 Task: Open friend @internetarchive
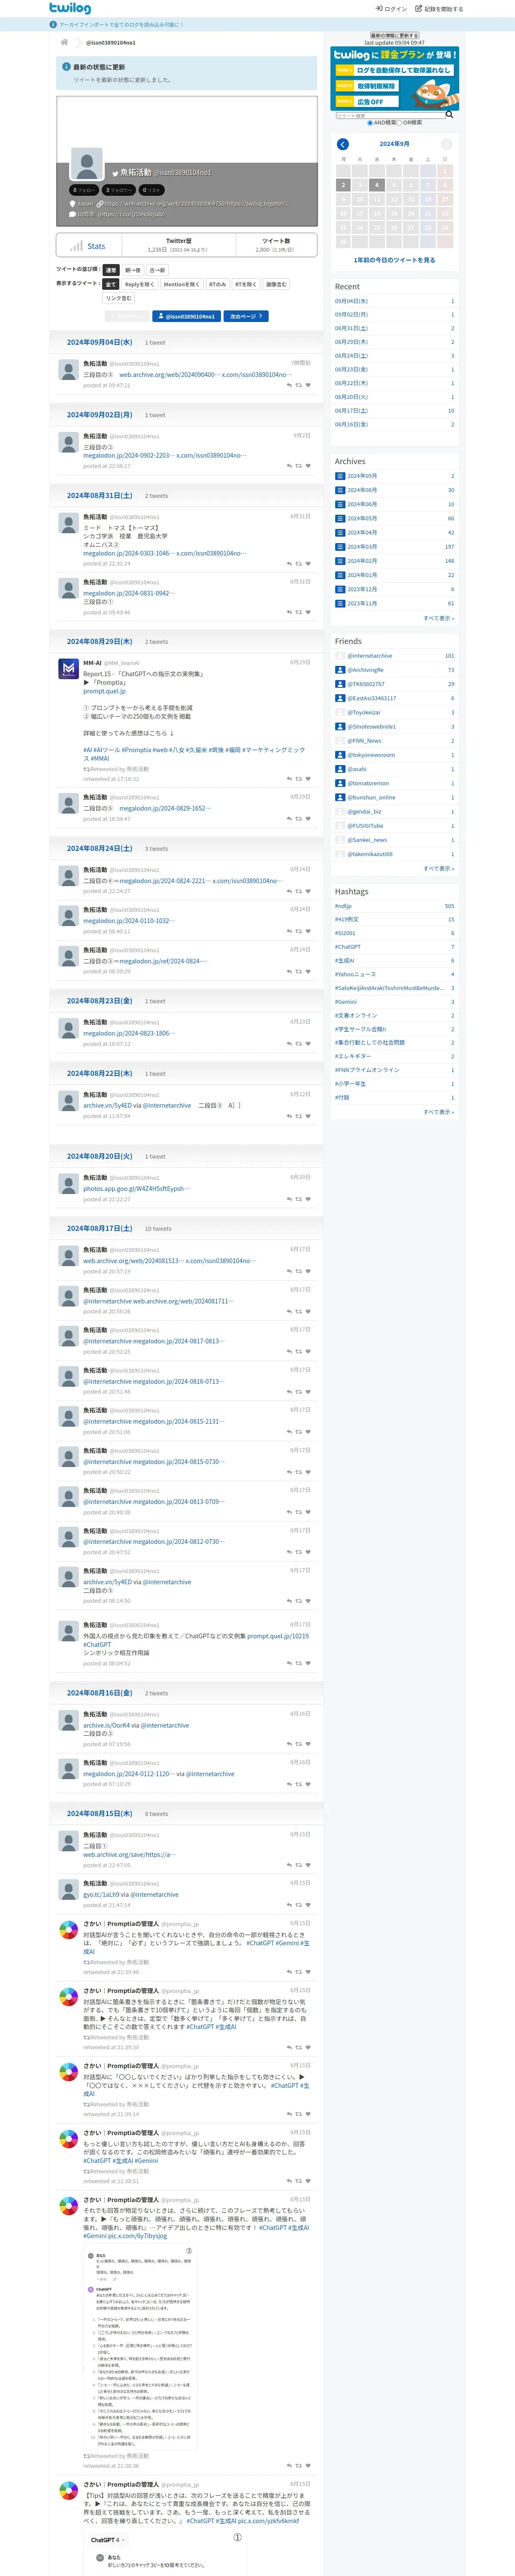[369, 656]
